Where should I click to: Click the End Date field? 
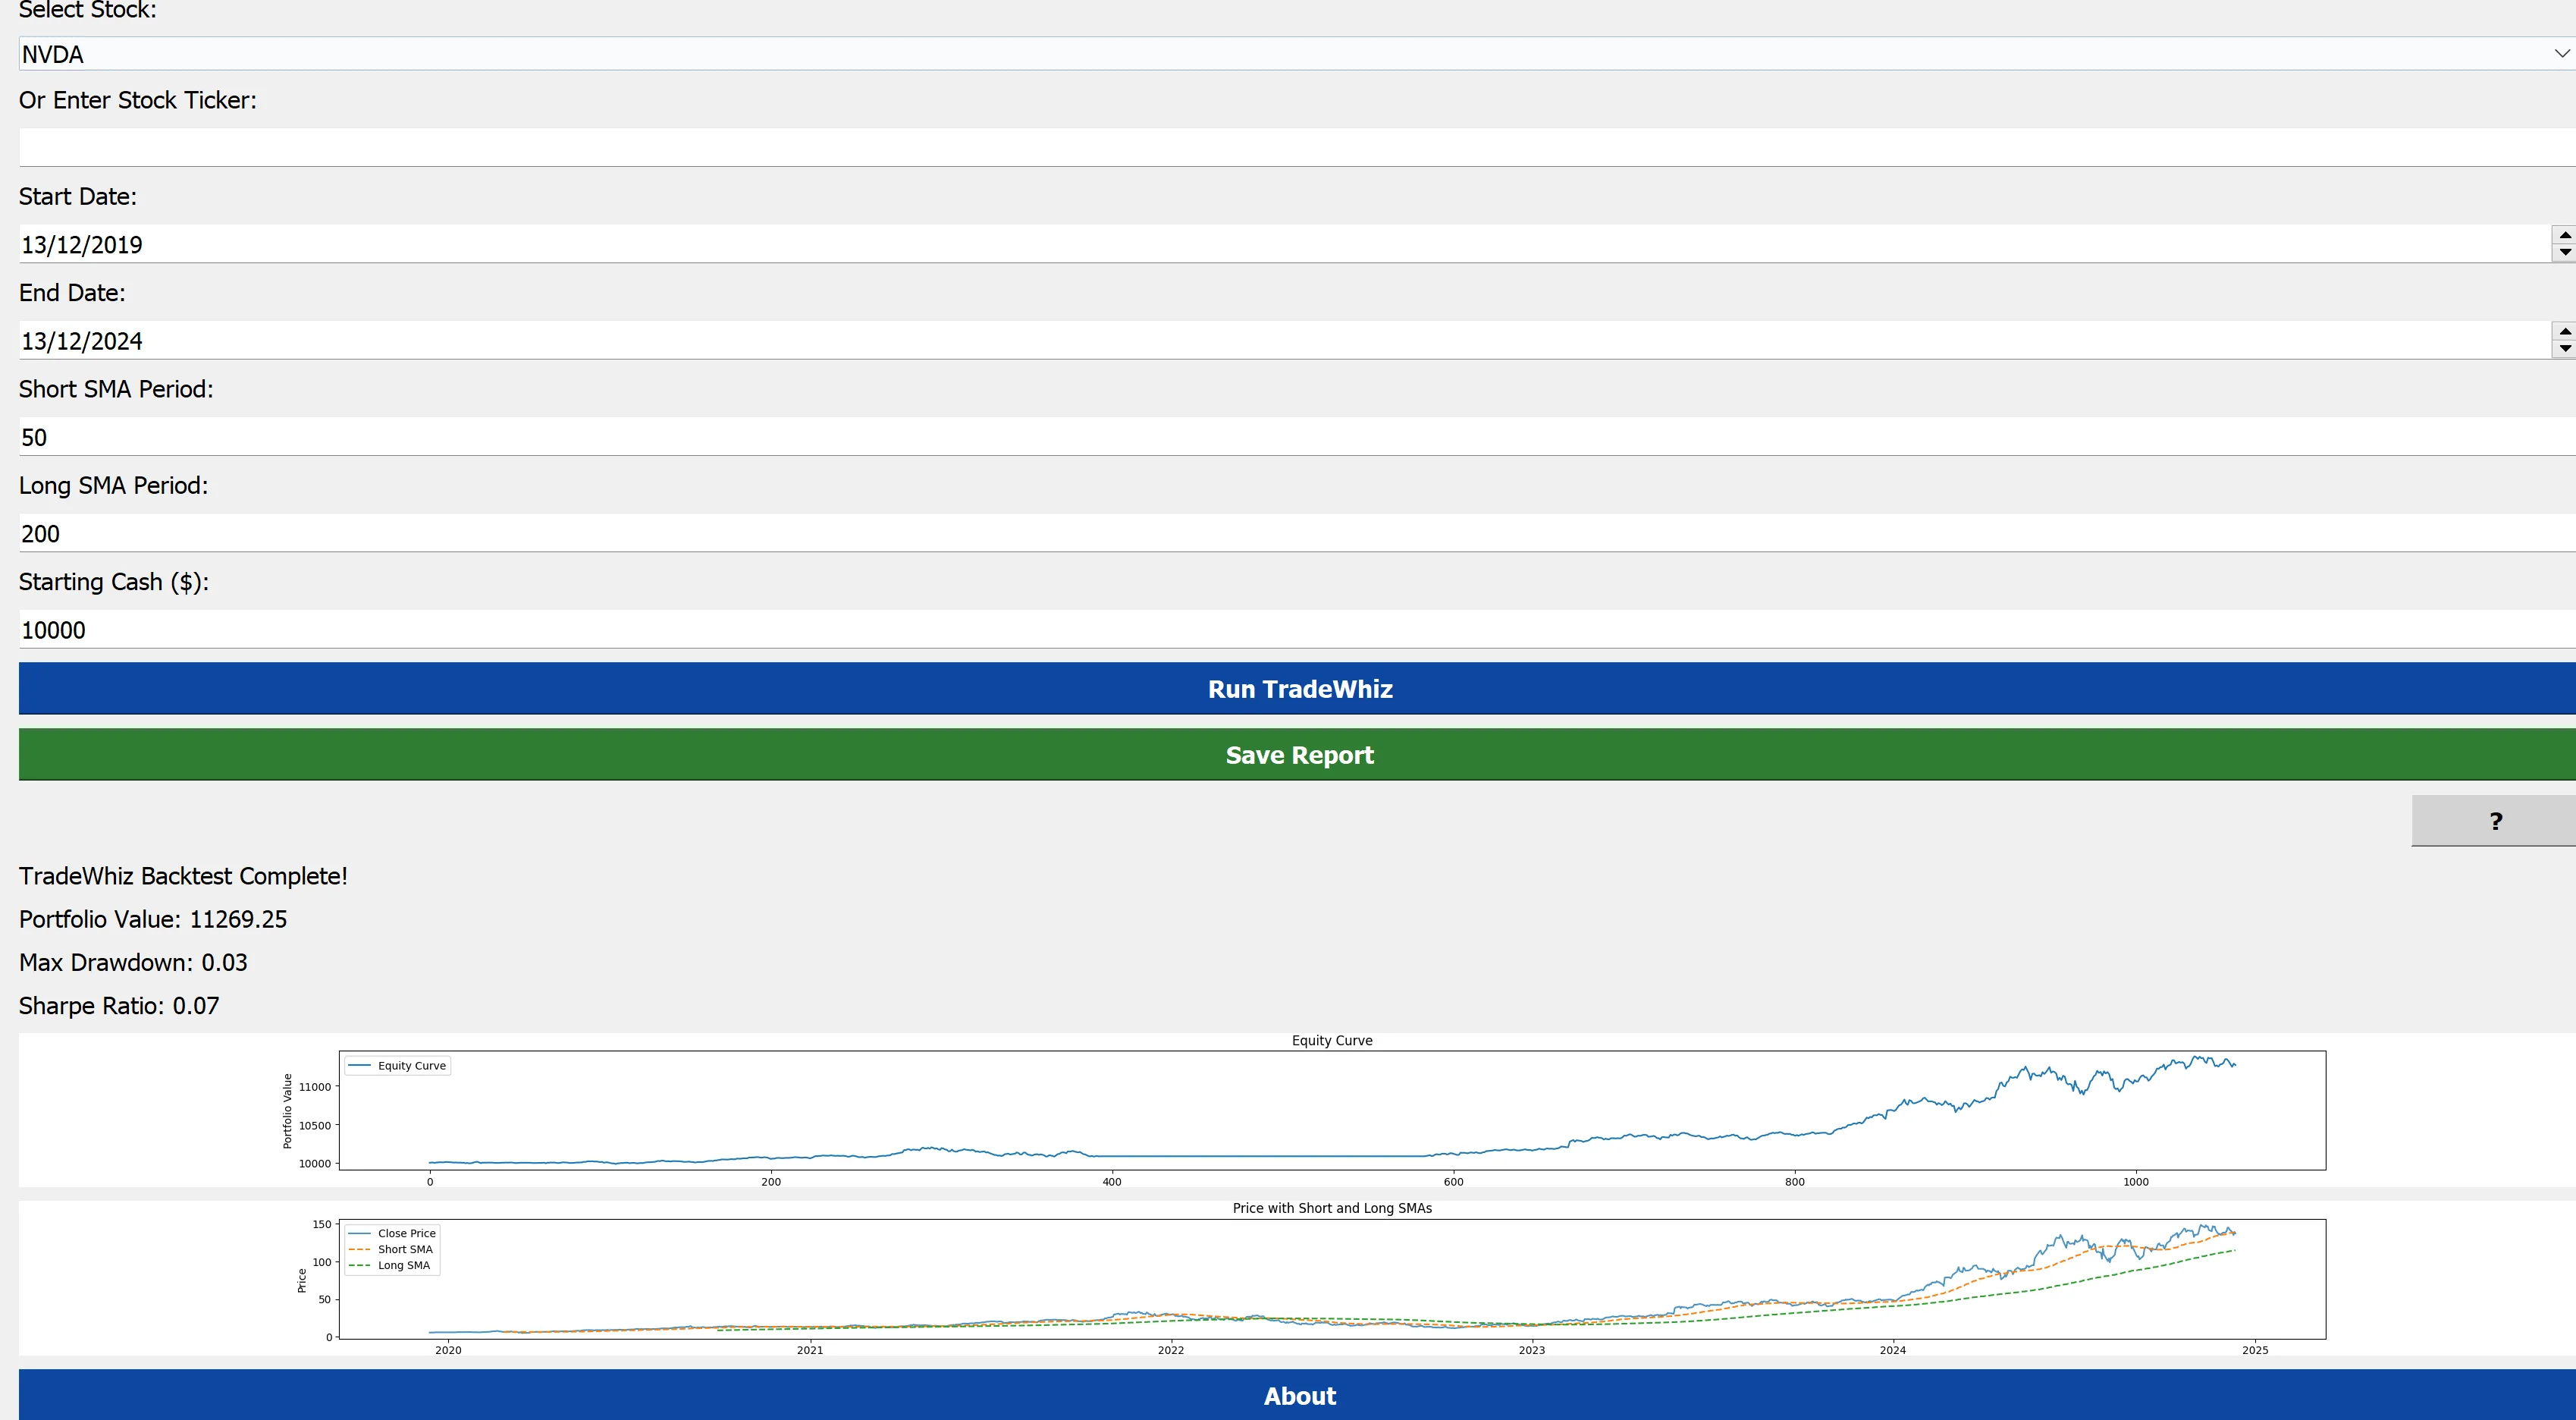point(1280,340)
